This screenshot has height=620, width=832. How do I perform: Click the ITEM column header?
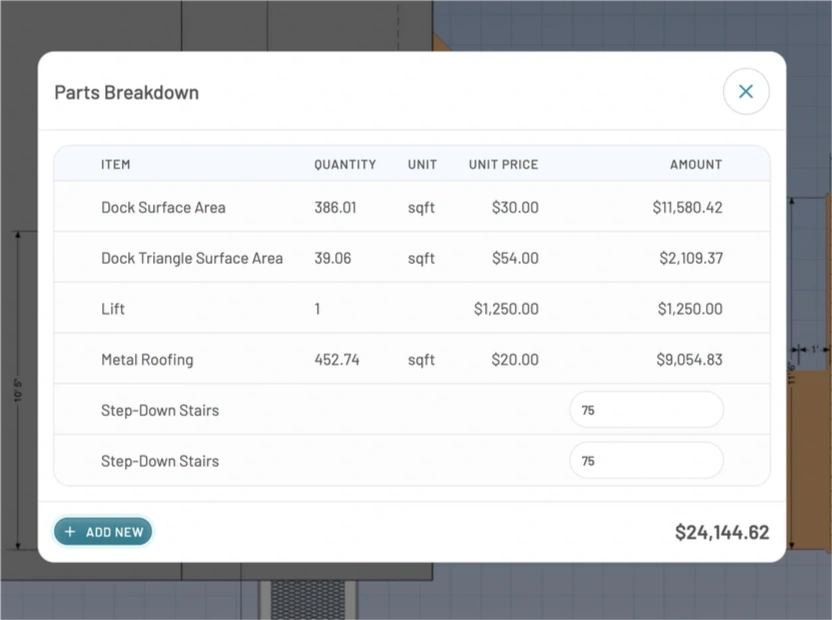[116, 165]
